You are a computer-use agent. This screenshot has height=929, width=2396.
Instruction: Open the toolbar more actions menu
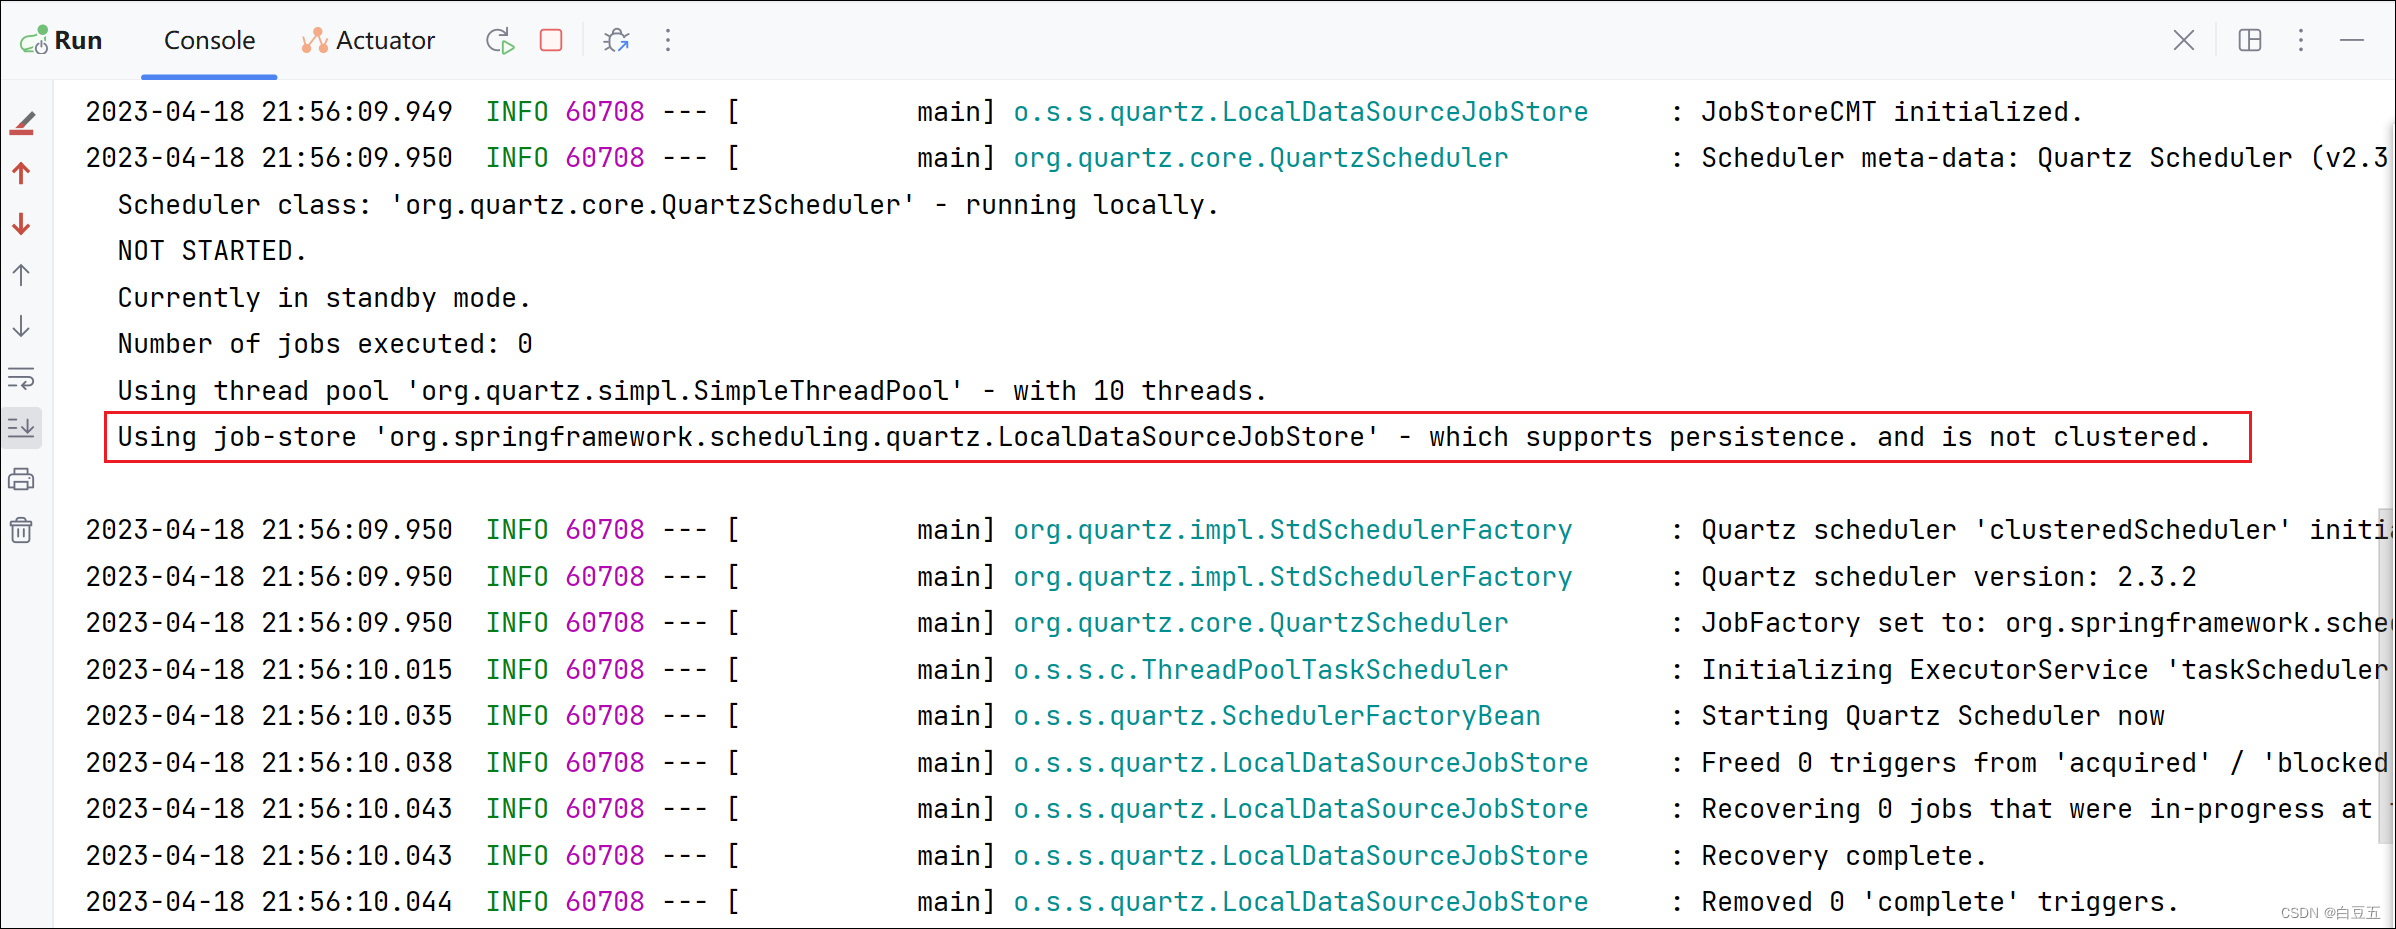click(668, 41)
